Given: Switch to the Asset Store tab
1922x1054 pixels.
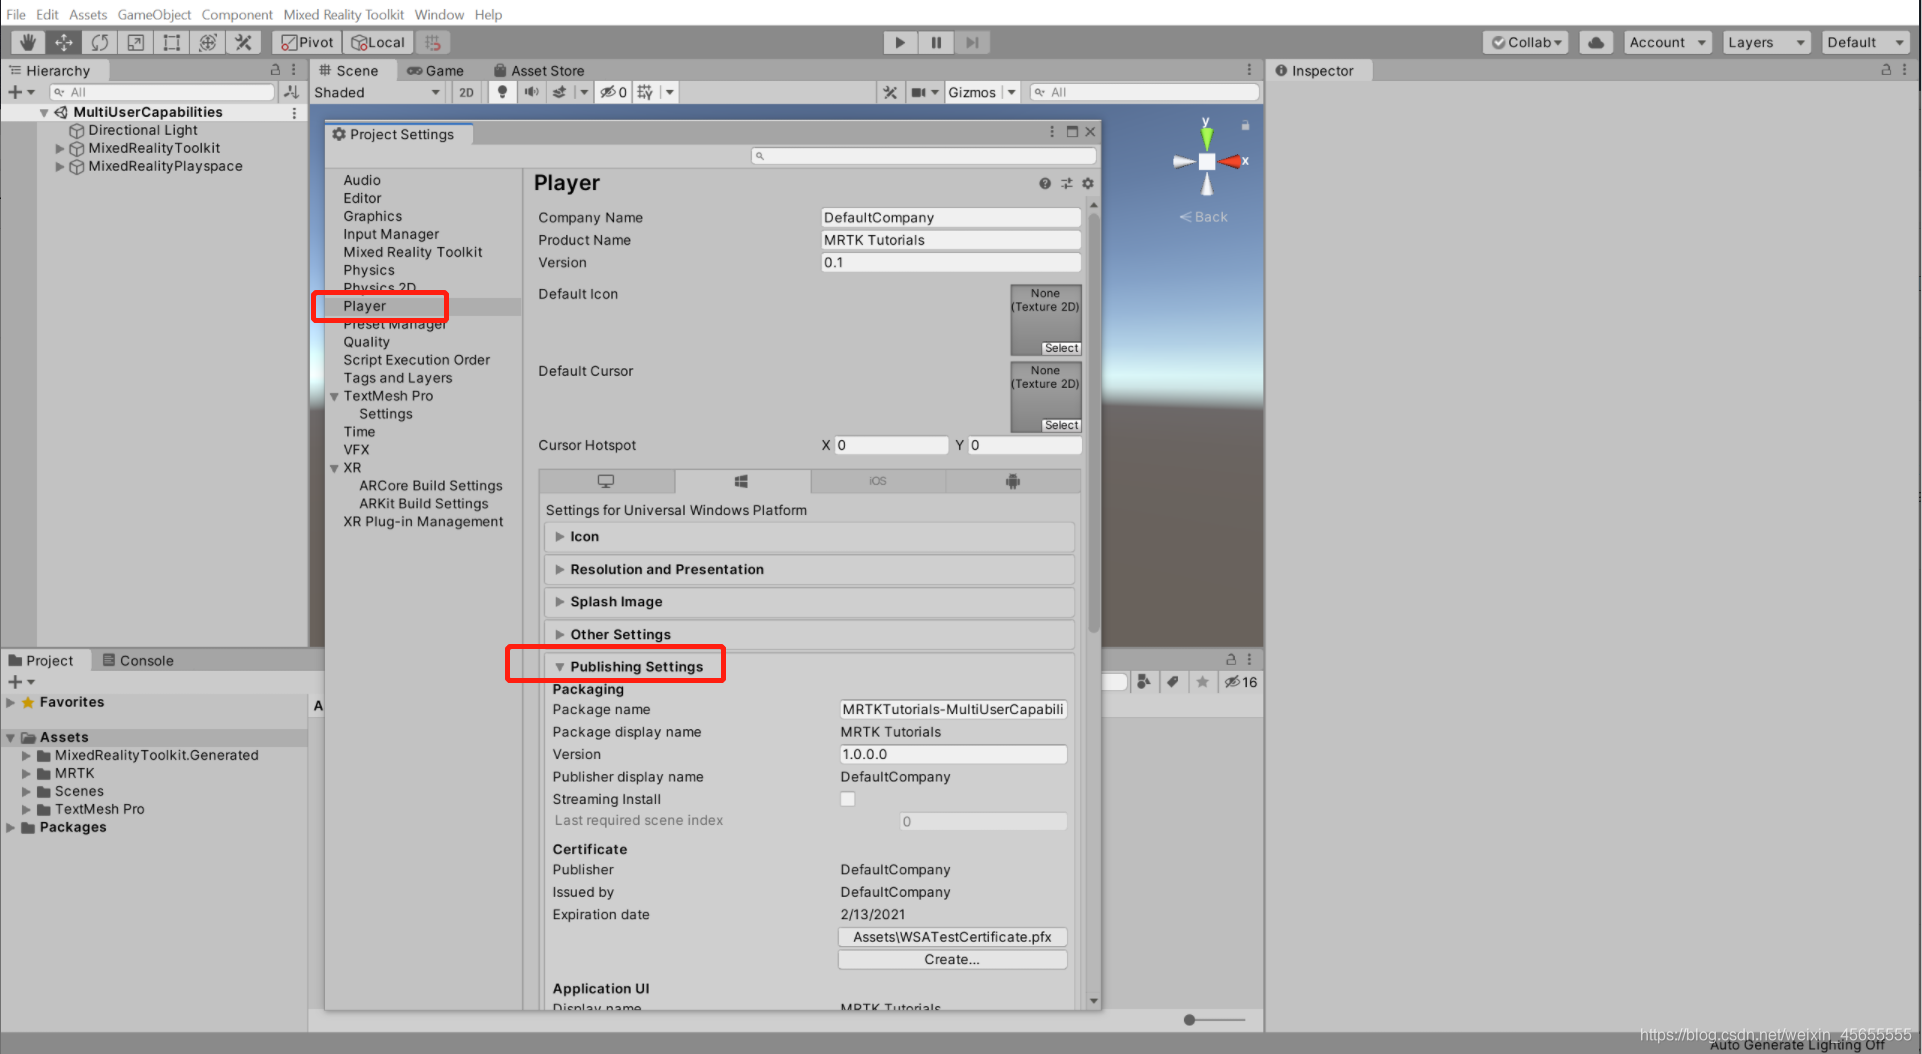Looking at the screenshot, I should click(539, 70).
